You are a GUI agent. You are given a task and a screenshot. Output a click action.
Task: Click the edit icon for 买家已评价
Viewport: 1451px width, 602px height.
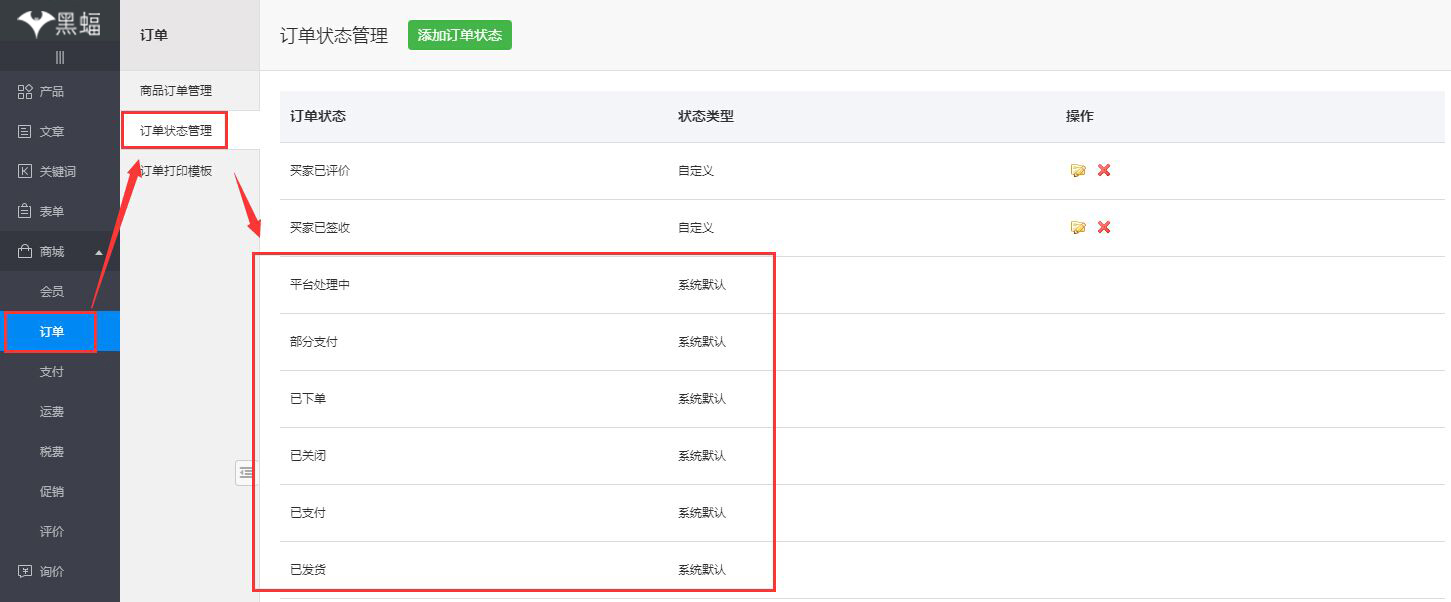pyautogui.click(x=1078, y=171)
